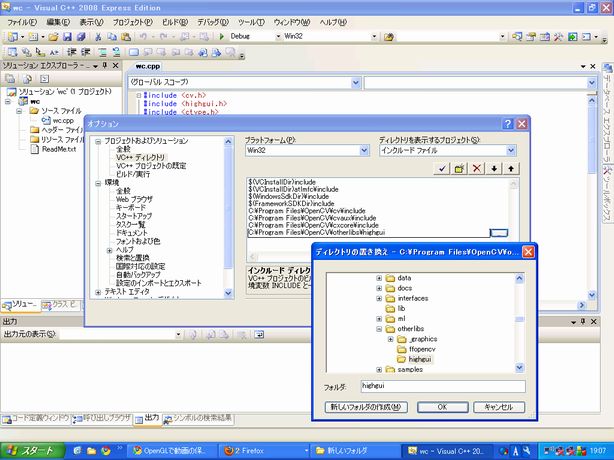Move directory entry up arrow

(x=511, y=169)
